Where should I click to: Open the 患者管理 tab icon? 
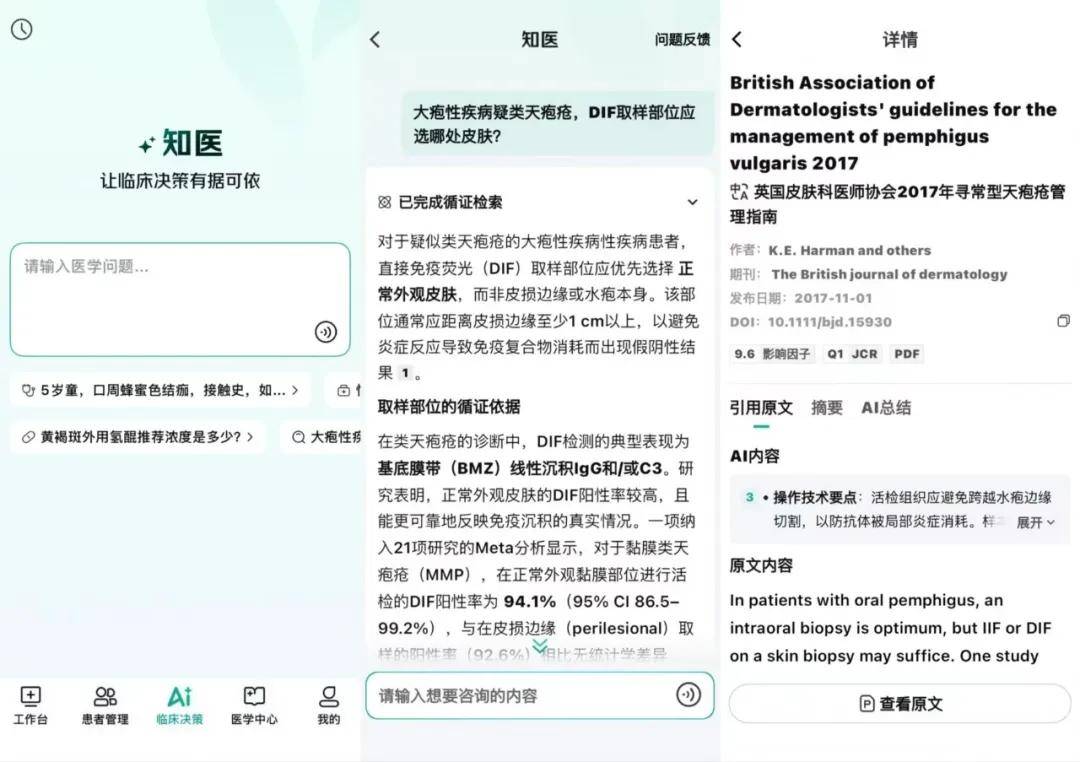click(x=105, y=706)
